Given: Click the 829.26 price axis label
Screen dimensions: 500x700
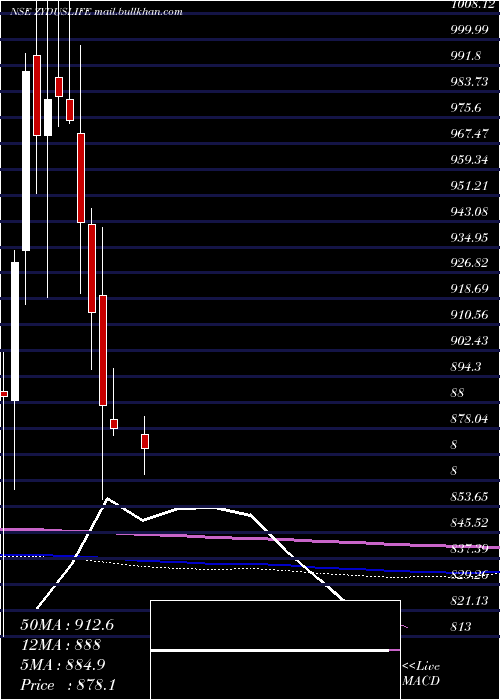Looking at the screenshot, I should (470, 575).
